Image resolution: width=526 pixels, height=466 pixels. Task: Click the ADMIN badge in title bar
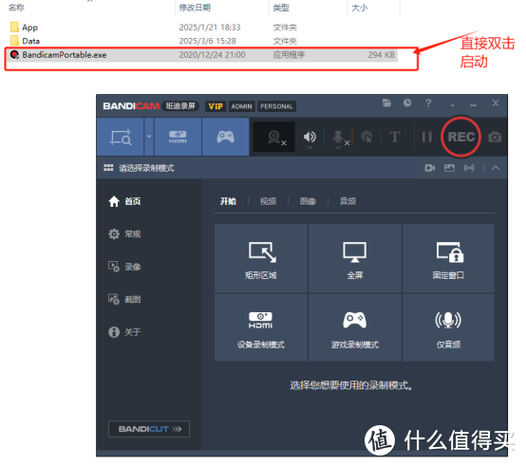click(242, 106)
